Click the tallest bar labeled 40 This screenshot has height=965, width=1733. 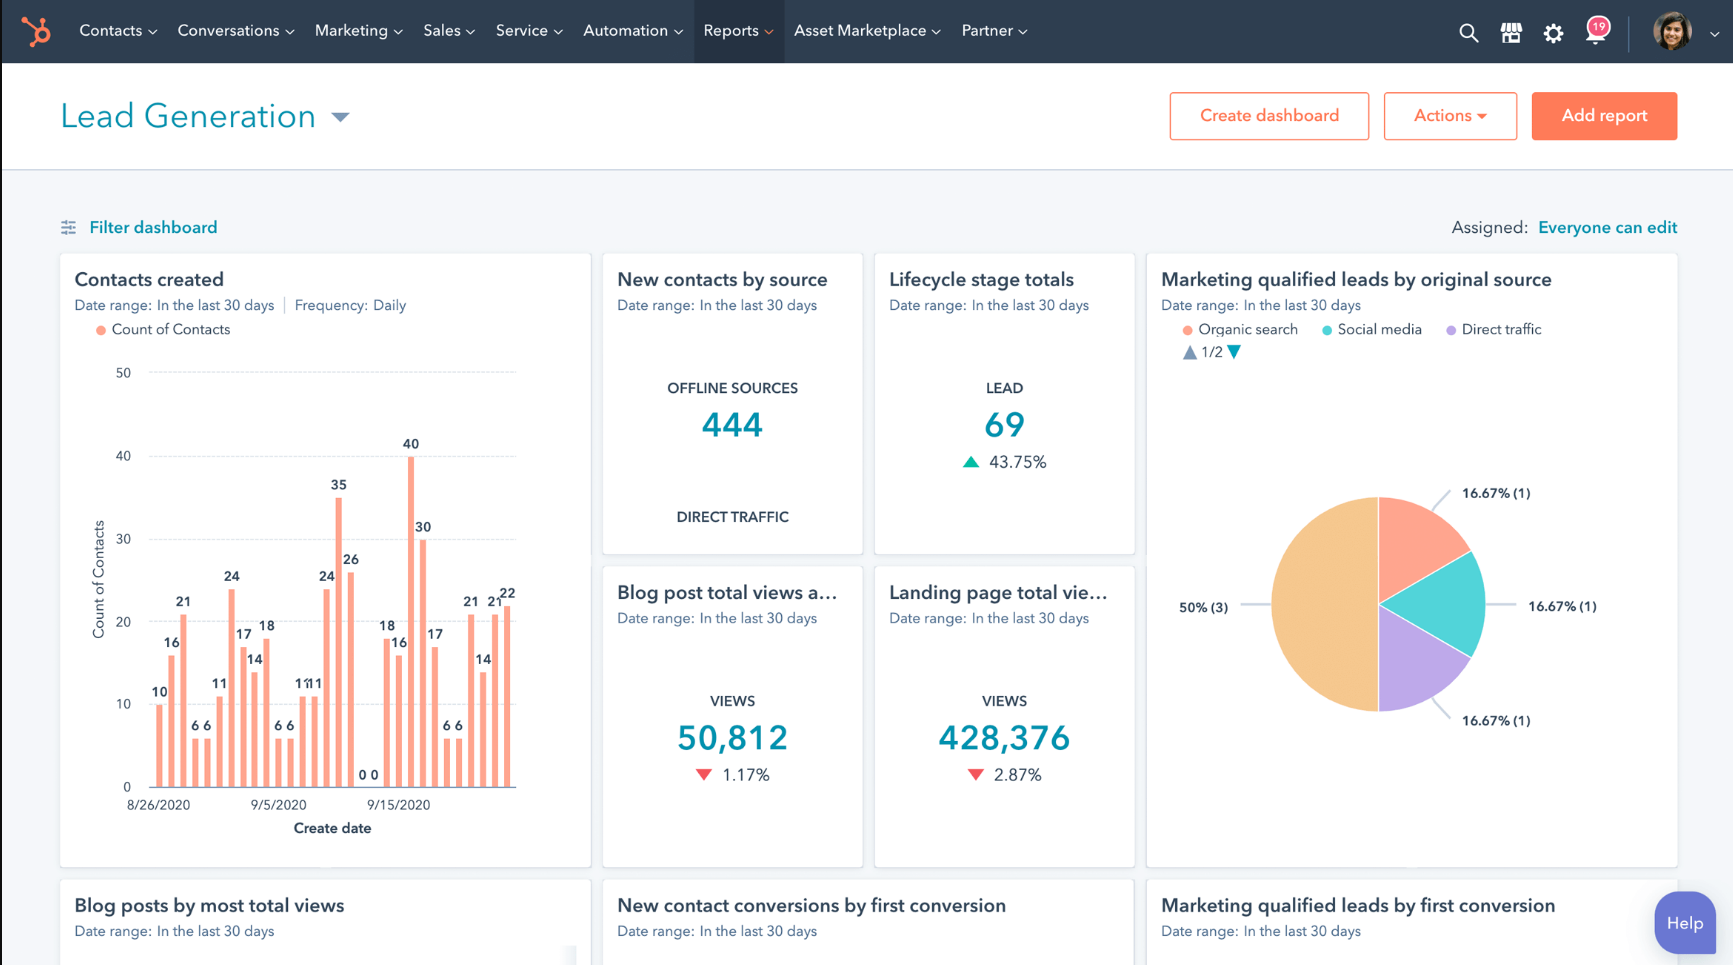pyautogui.click(x=410, y=622)
